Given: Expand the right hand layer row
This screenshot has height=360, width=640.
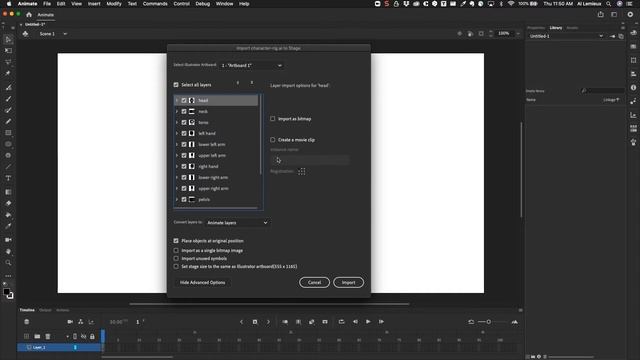Looking at the screenshot, I should pyautogui.click(x=177, y=167).
